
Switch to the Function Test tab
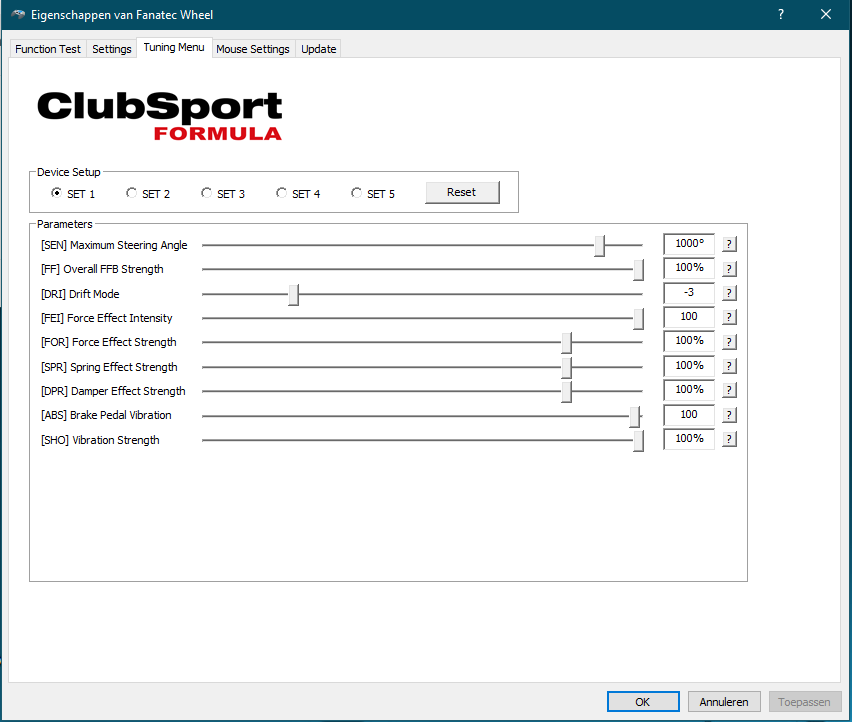click(x=48, y=49)
